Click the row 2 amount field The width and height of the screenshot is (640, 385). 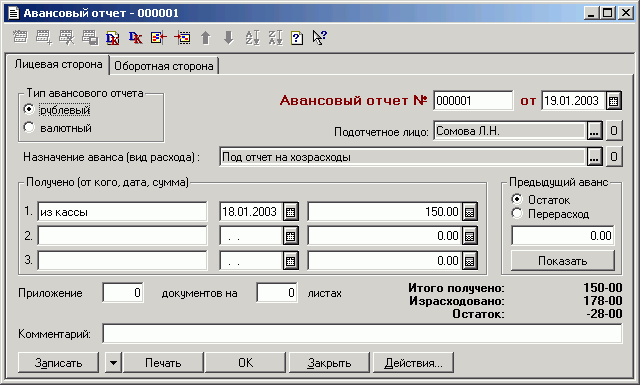(x=385, y=236)
